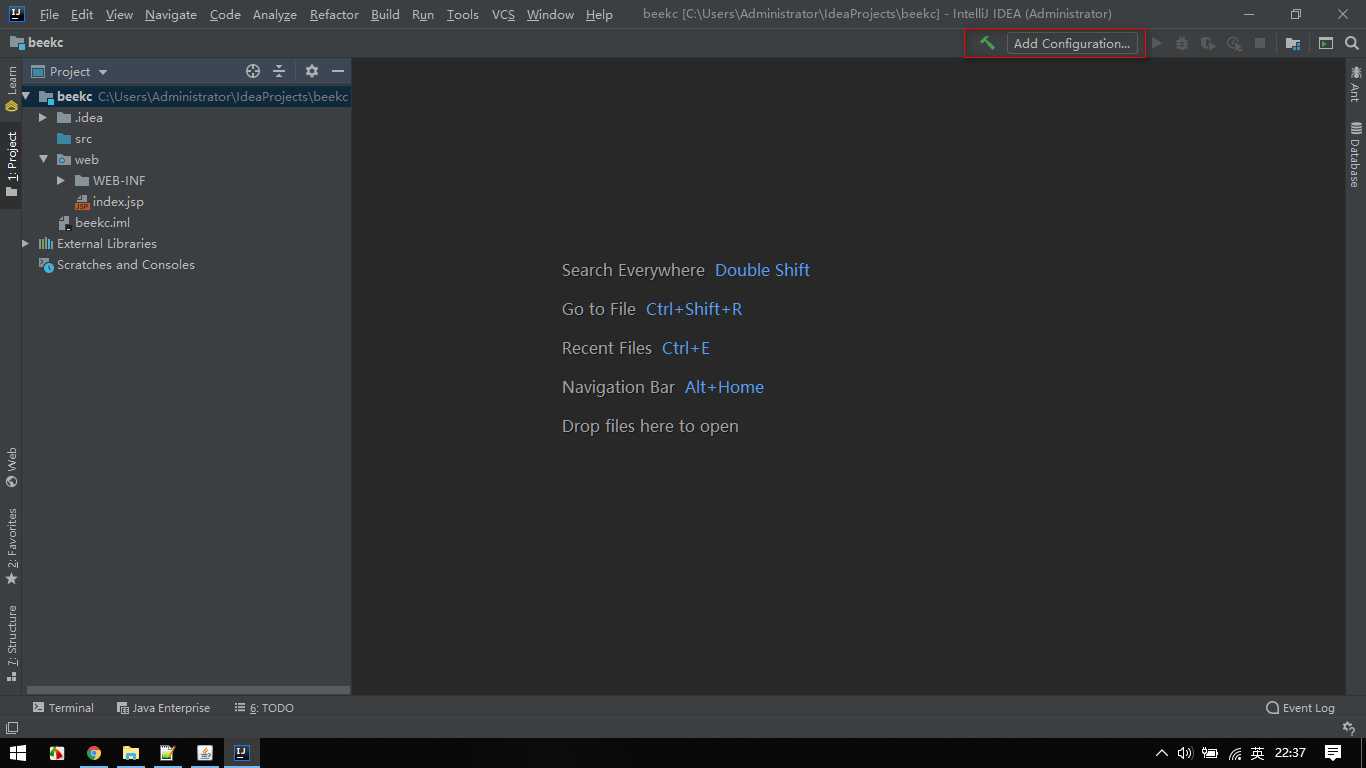Click the green Build Project hammer icon

(987, 43)
